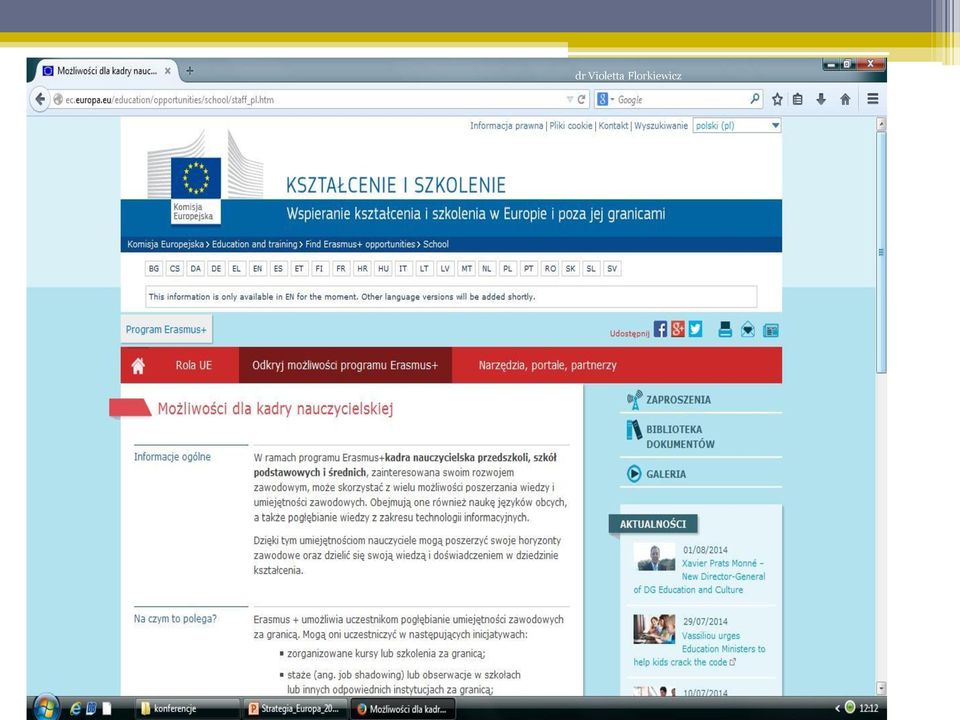Bookmark this page with the star icon
Image resolution: width=960 pixels, height=720 pixels.
[777, 99]
